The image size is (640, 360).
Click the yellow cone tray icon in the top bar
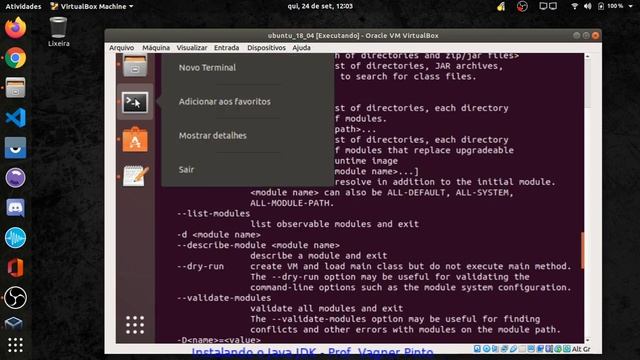(501, 6)
